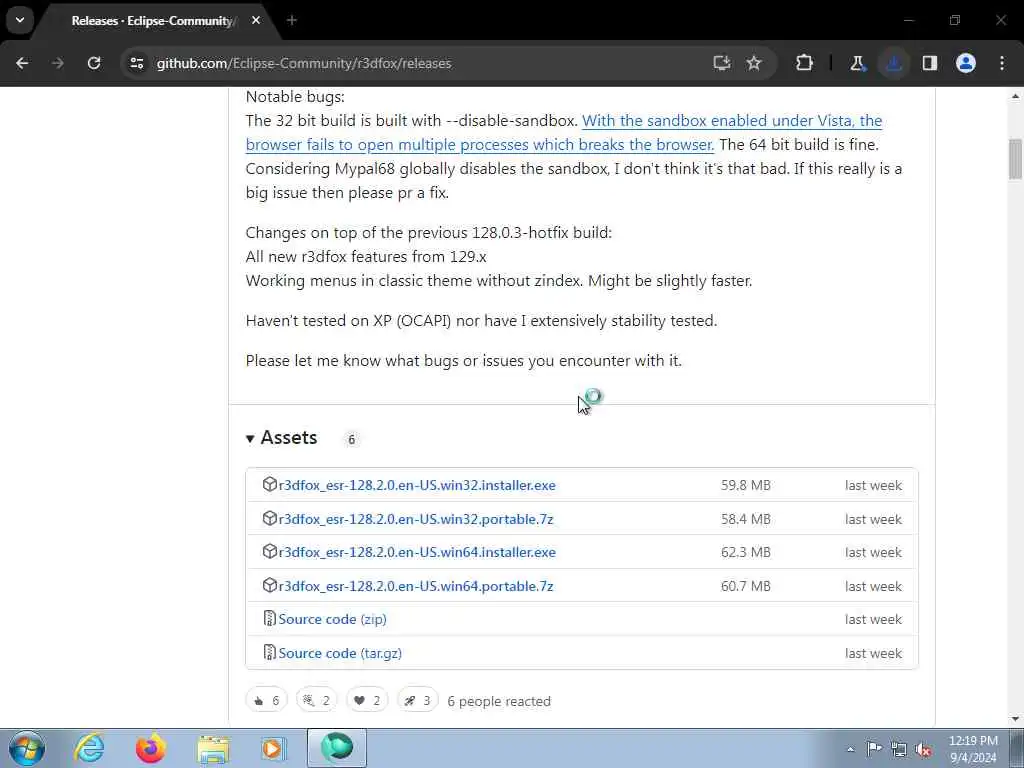This screenshot has width=1024, height=768.
Task: Open the network status tray icon
Action: (899, 750)
